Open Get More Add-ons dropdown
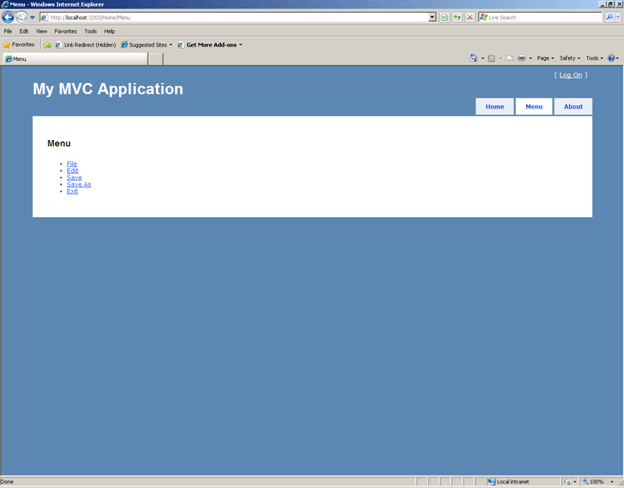The image size is (624, 488). (x=210, y=45)
